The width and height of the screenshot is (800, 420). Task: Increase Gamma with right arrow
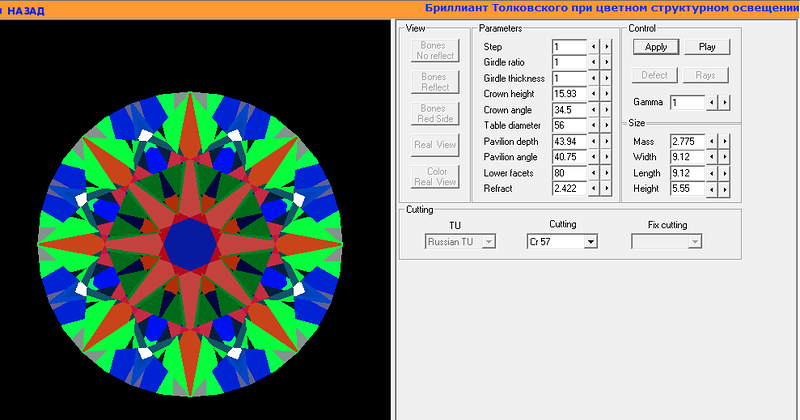point(724,102)
